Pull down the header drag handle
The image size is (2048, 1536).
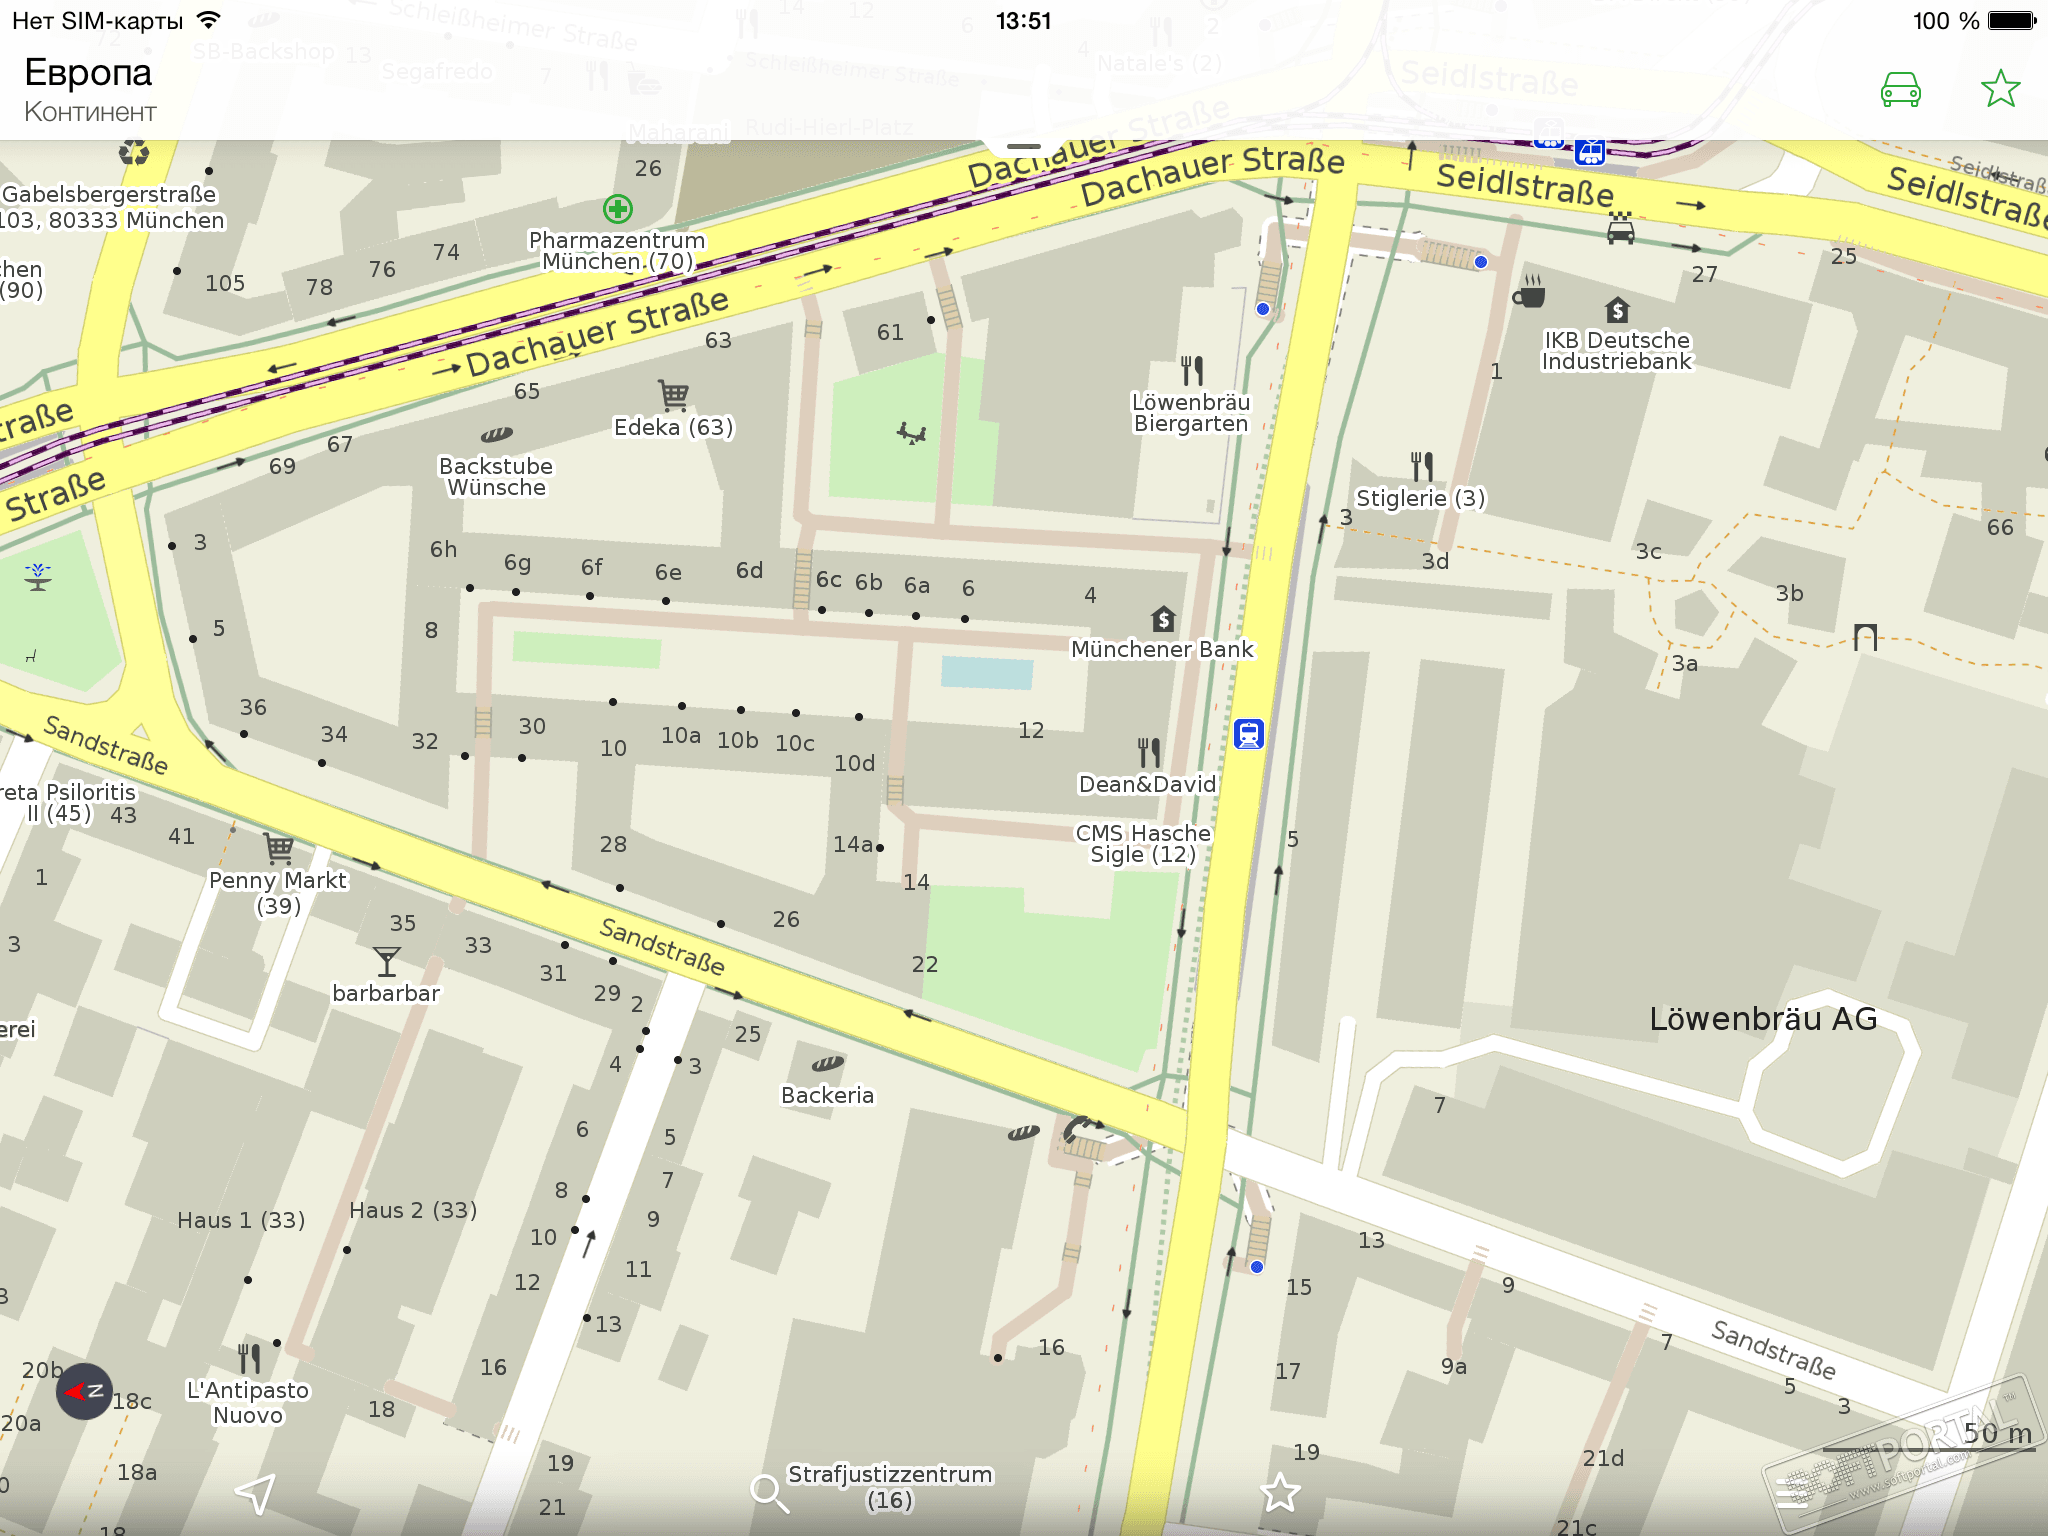click(x=1024, y=147)
